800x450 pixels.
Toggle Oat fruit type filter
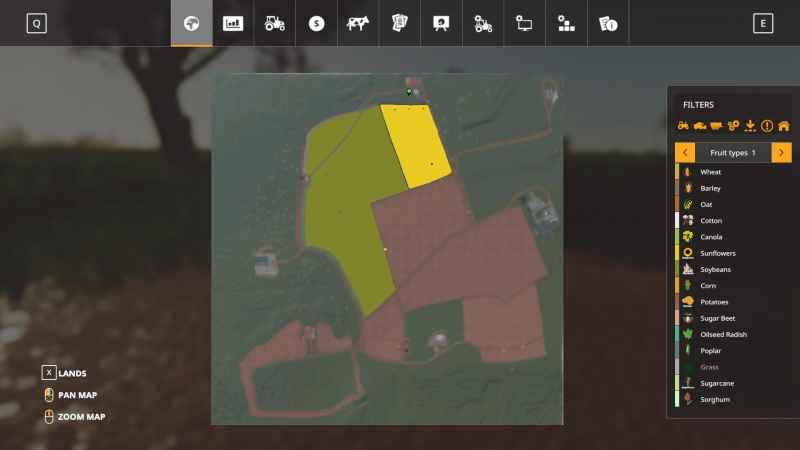point(733,205)
